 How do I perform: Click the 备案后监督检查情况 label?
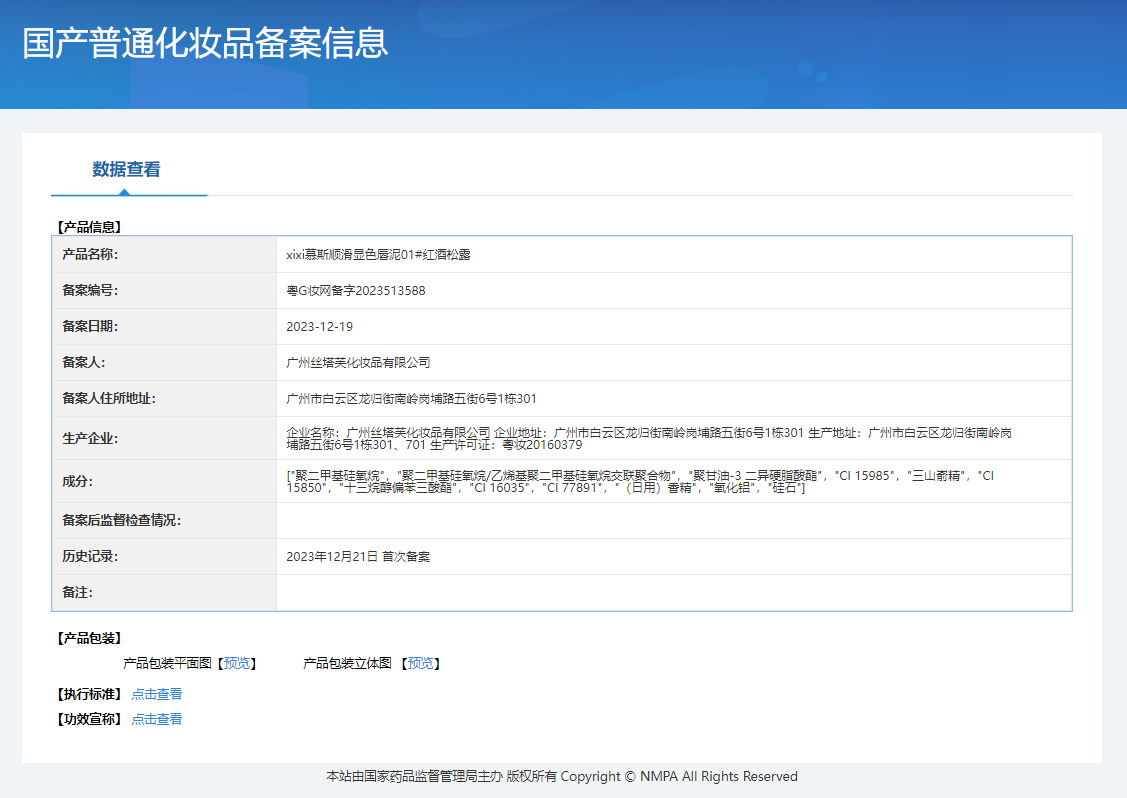point(121,520)
